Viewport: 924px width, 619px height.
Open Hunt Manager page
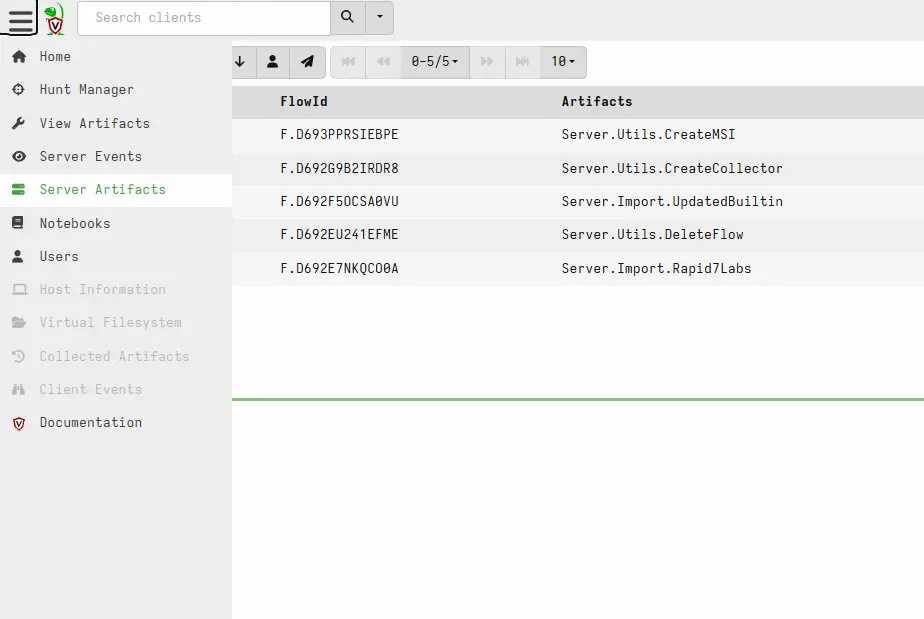(116, 90)
